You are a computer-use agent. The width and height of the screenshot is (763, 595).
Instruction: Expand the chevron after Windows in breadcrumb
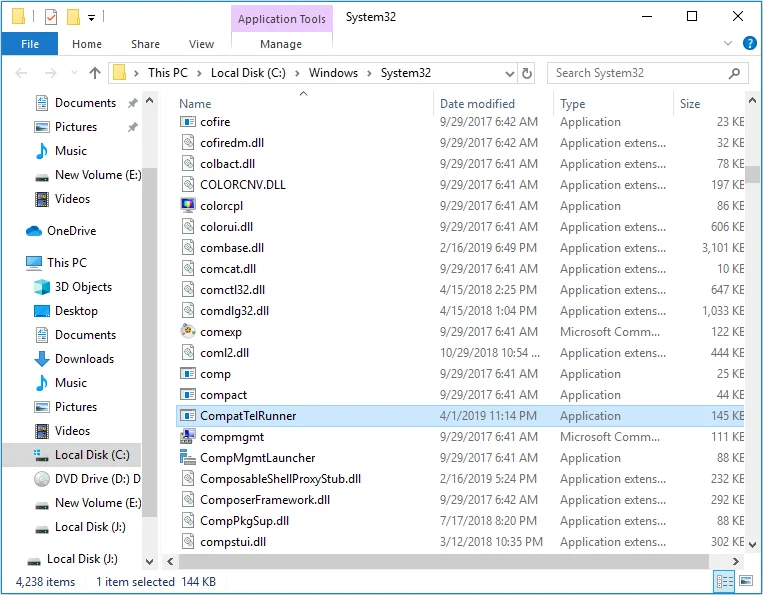[369, 73]
